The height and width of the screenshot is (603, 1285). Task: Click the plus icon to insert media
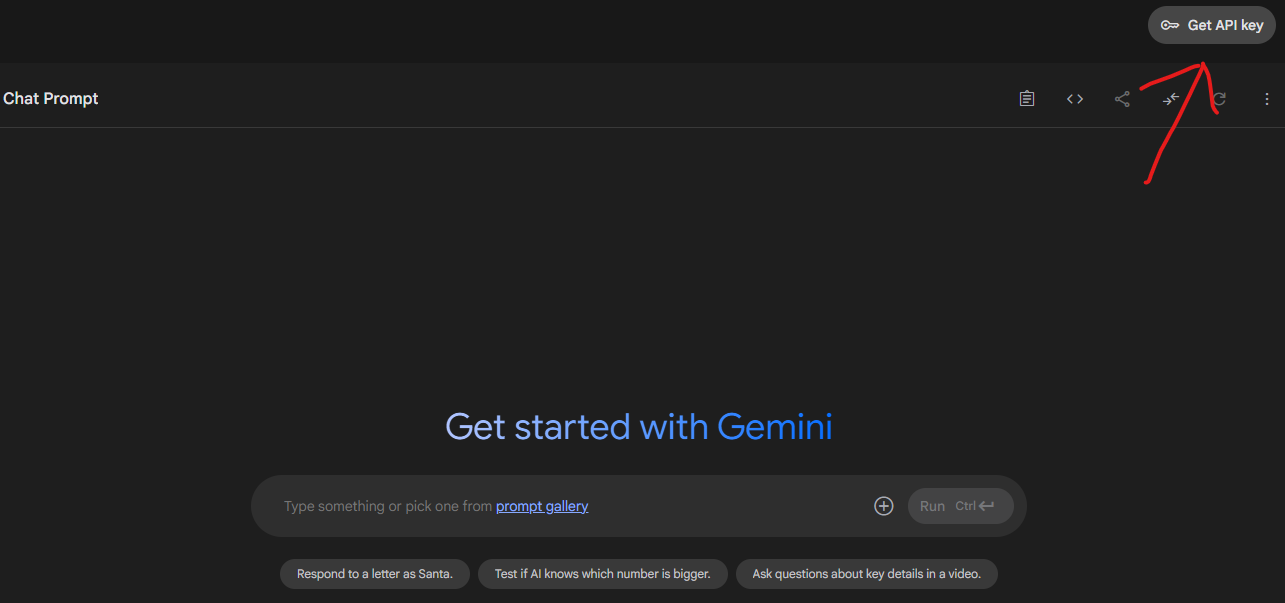884,506
